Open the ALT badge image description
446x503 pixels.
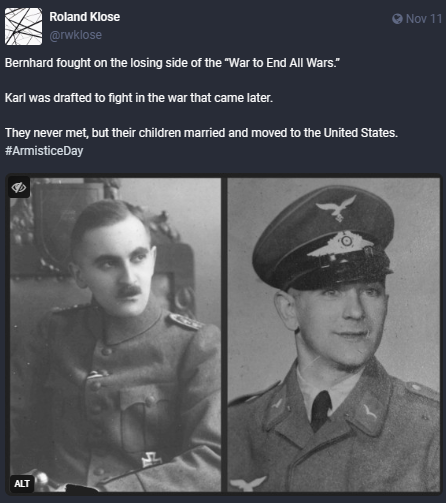click(x=22, y=483)
